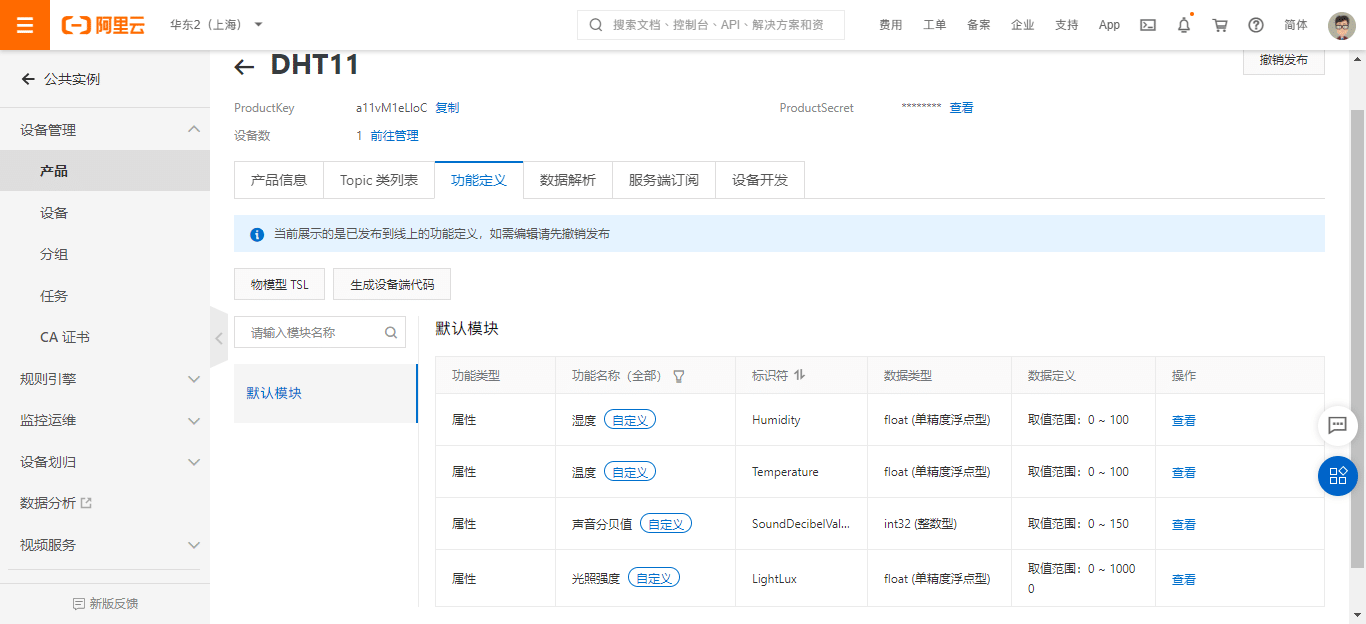Open the Cloud Shell terminal icon
The image size is (1366, 624).
click(x=1148, y=25)
